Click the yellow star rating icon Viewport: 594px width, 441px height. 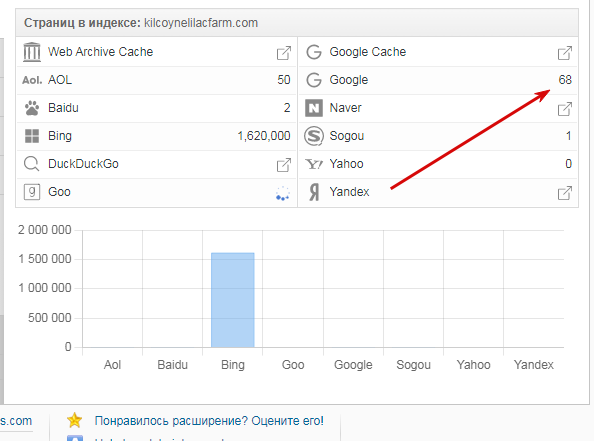(x=74, y=420)
